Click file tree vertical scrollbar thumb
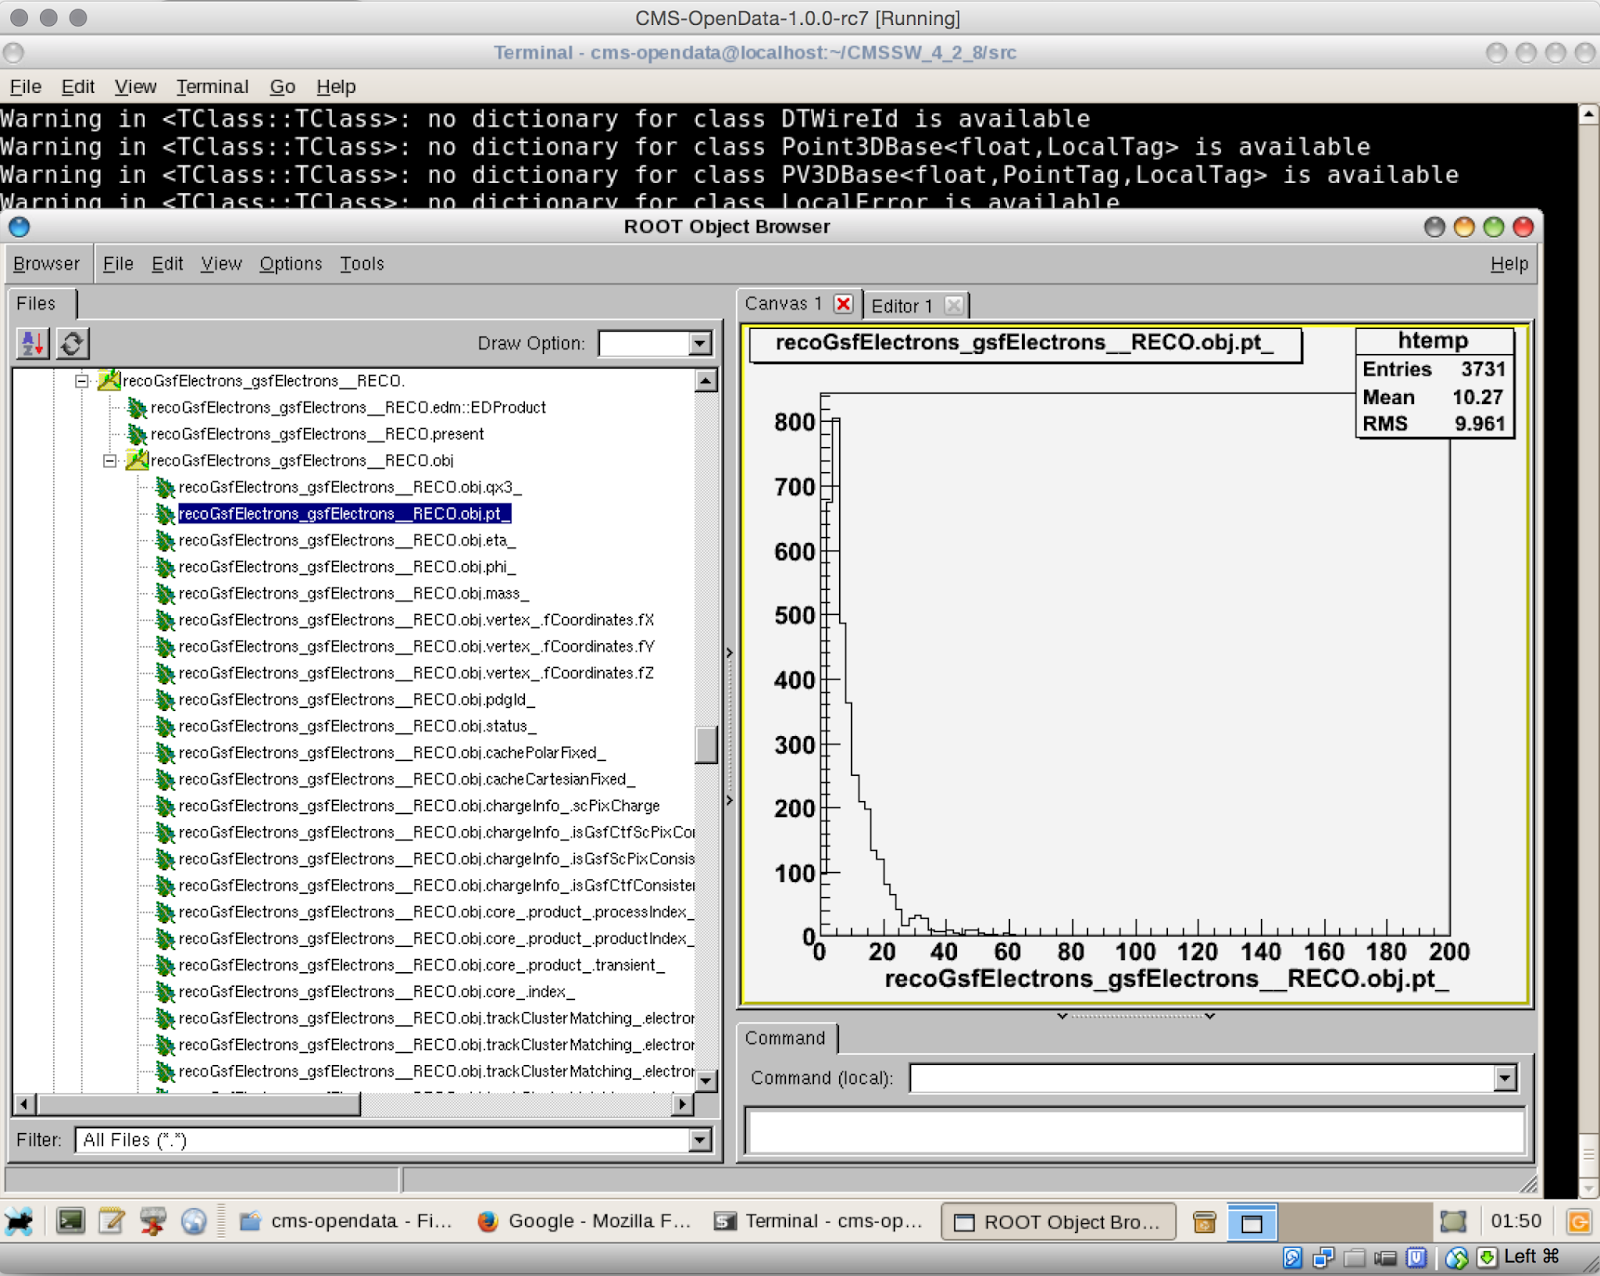 [x=707, y=745]
